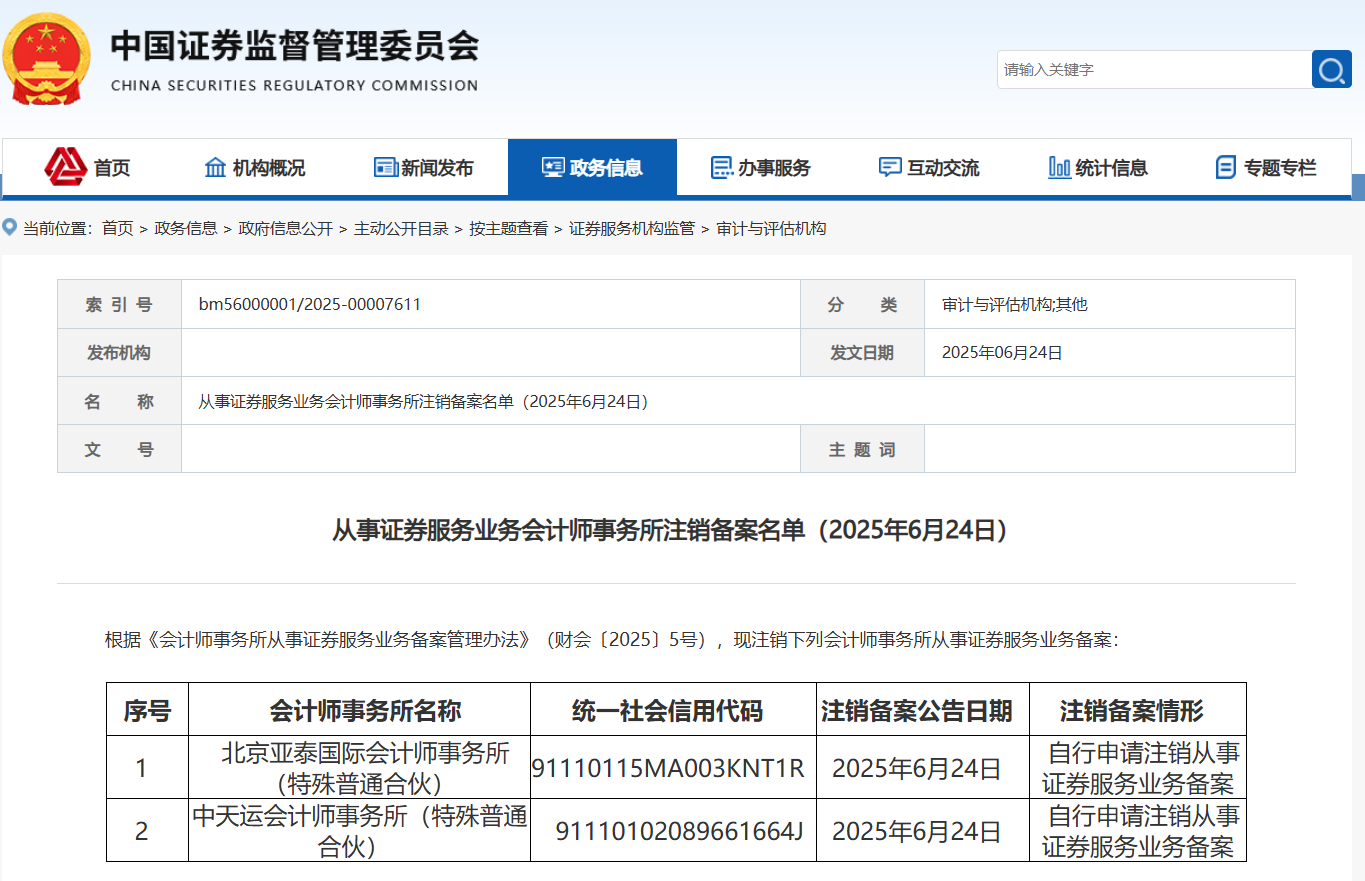Click the 北京亚泰国际会计师事务所 cell
The width and height of the screenshot is (1365, 881).
359,767
